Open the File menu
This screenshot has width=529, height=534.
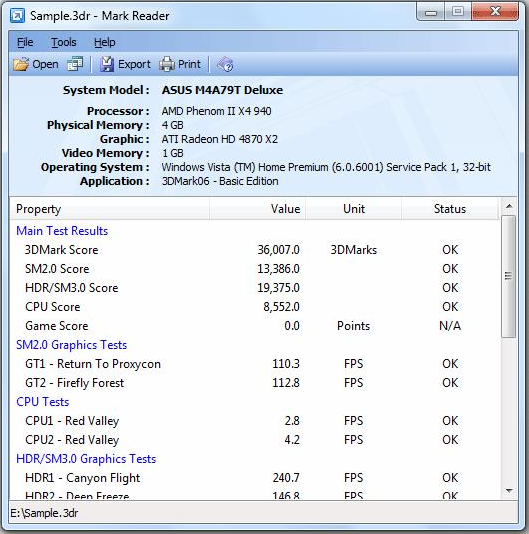click(25, 42)
